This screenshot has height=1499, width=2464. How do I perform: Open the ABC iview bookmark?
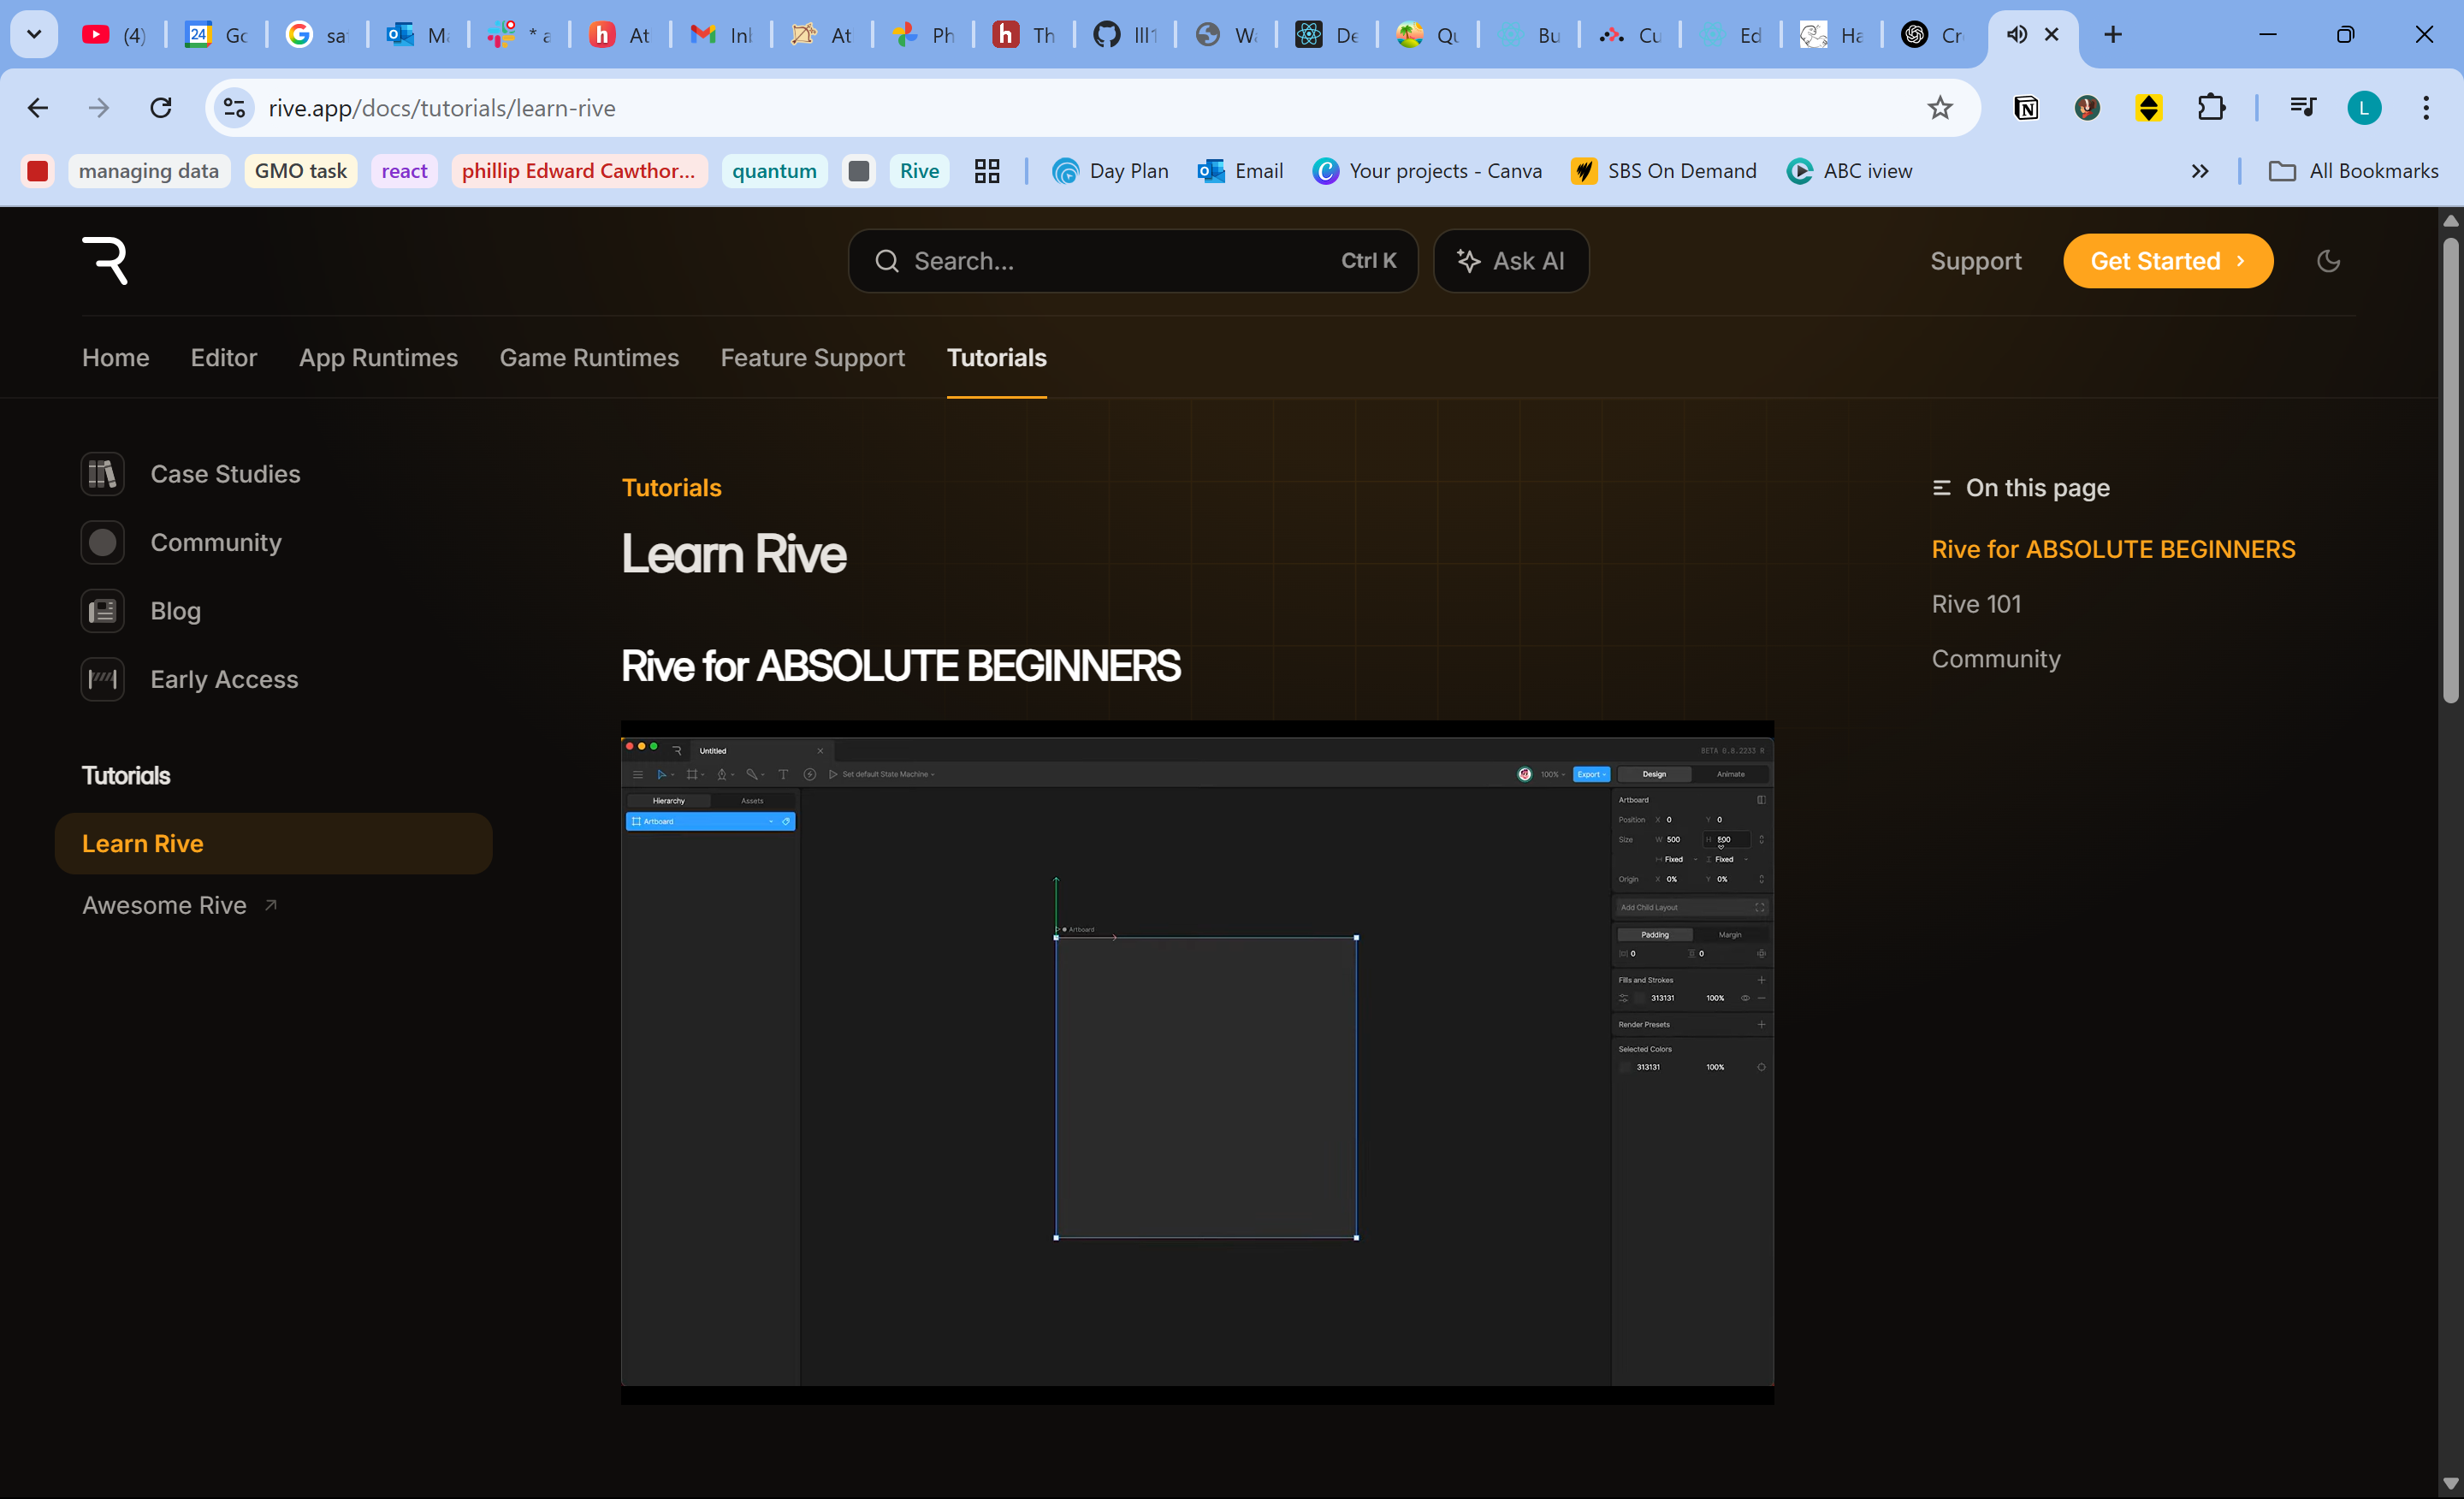(x=1850, y=171)
